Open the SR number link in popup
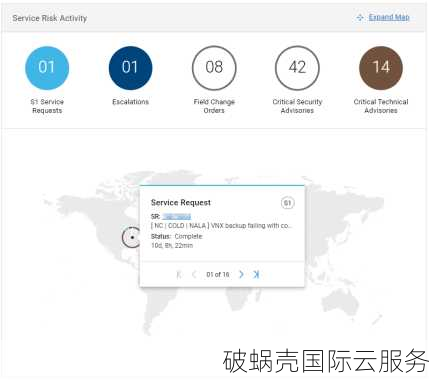 (x=177, y=217)
